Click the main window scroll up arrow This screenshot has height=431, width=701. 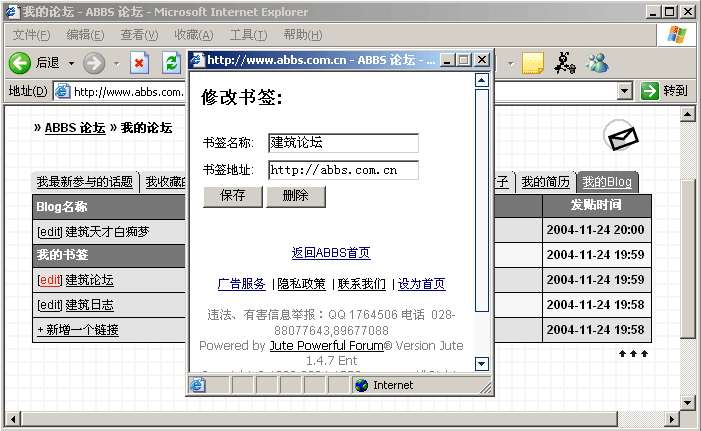pos(688,114)
